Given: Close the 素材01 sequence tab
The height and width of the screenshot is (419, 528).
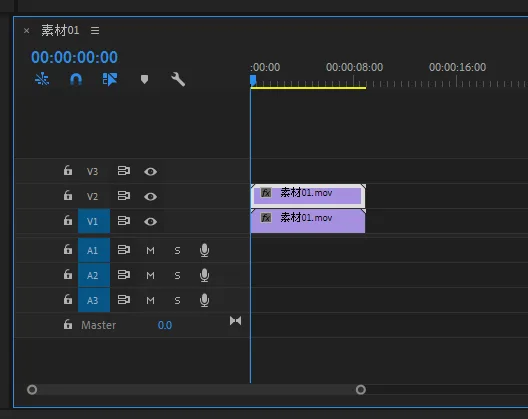Looking at the screenshot, I should (x=27, y=31).
